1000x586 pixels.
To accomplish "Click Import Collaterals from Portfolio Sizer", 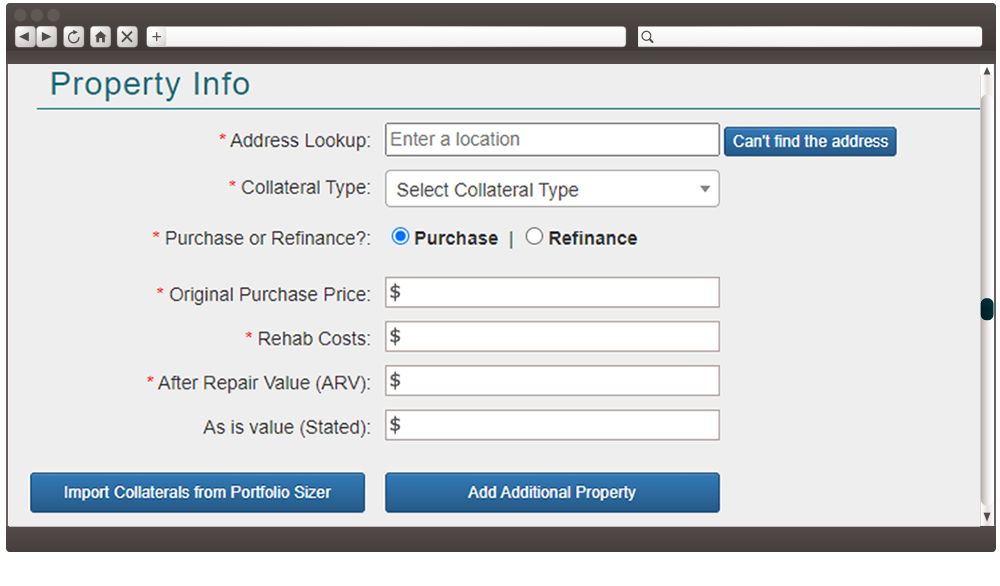I will pos(198,492).
